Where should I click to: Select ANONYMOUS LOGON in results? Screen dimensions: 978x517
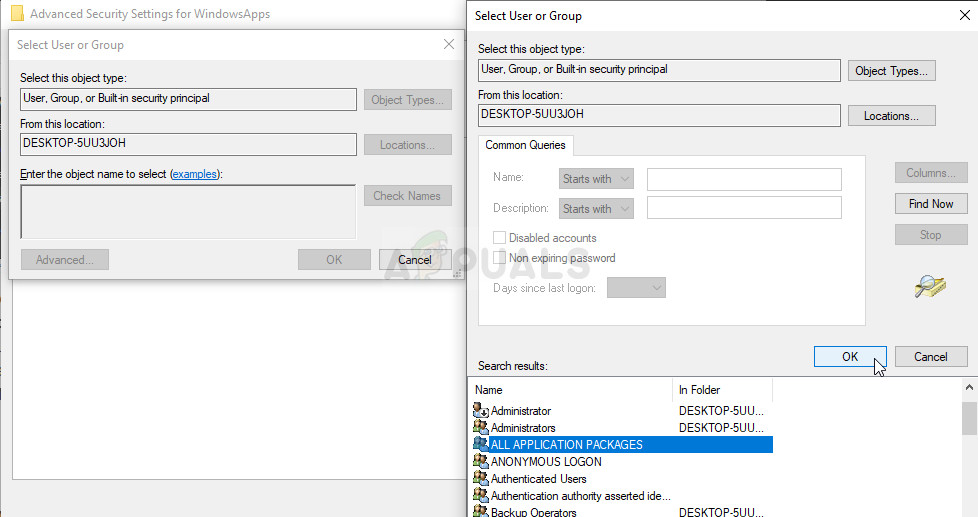[546, 461]
